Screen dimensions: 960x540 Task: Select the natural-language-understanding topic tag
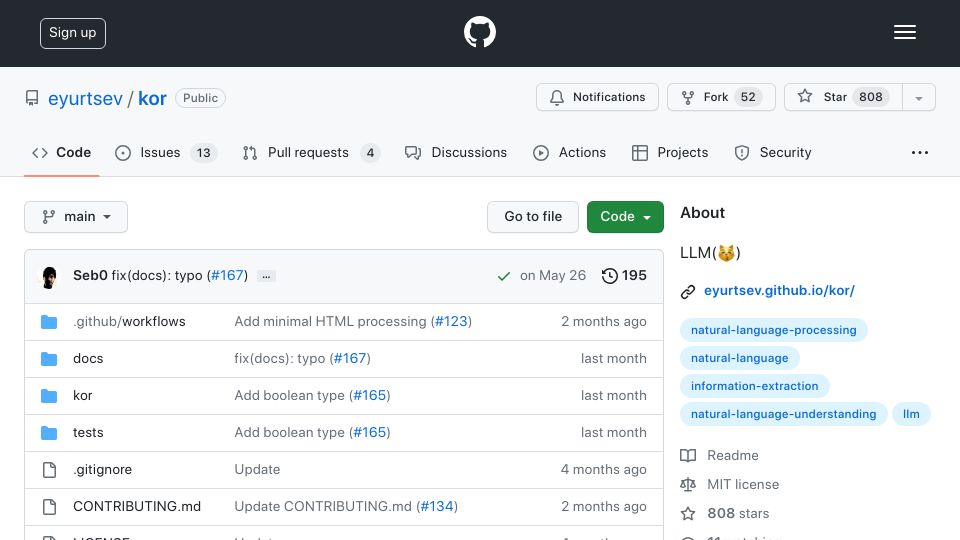[x=783, y=414]
